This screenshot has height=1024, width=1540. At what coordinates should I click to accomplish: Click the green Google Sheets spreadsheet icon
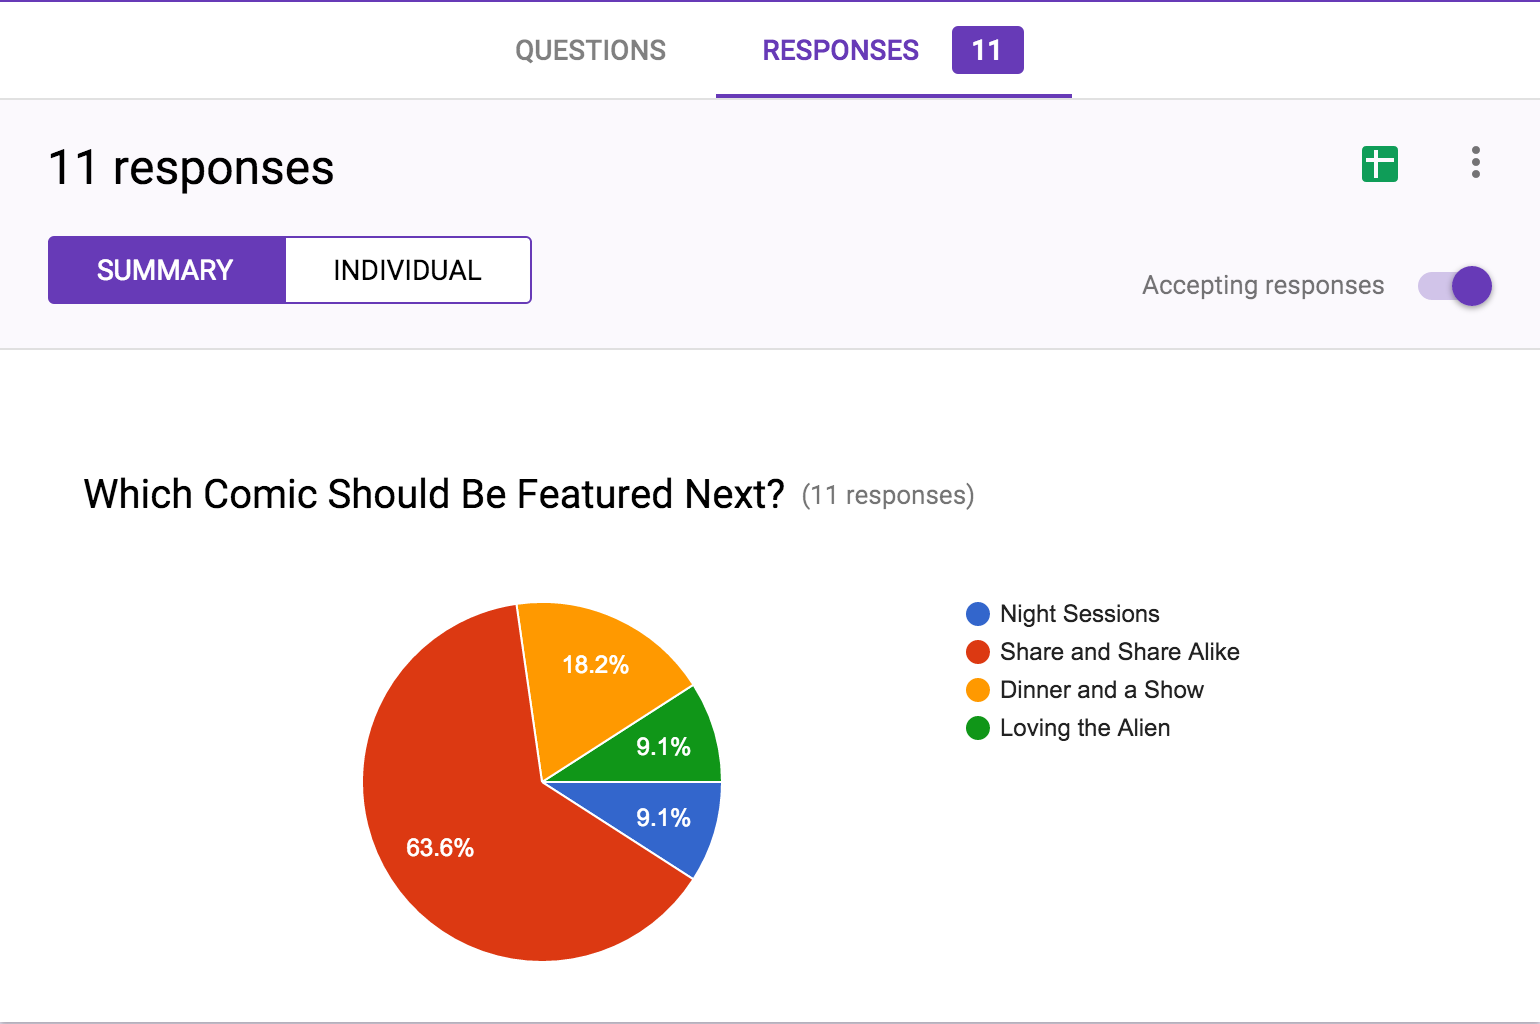pos(1379,164)
